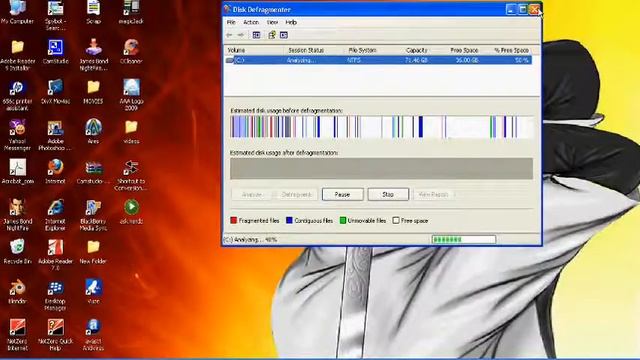Image resolution: width=640 pixels, height=360 pixels.
Task: Click the grayed Analyze button
Action: 252,194
